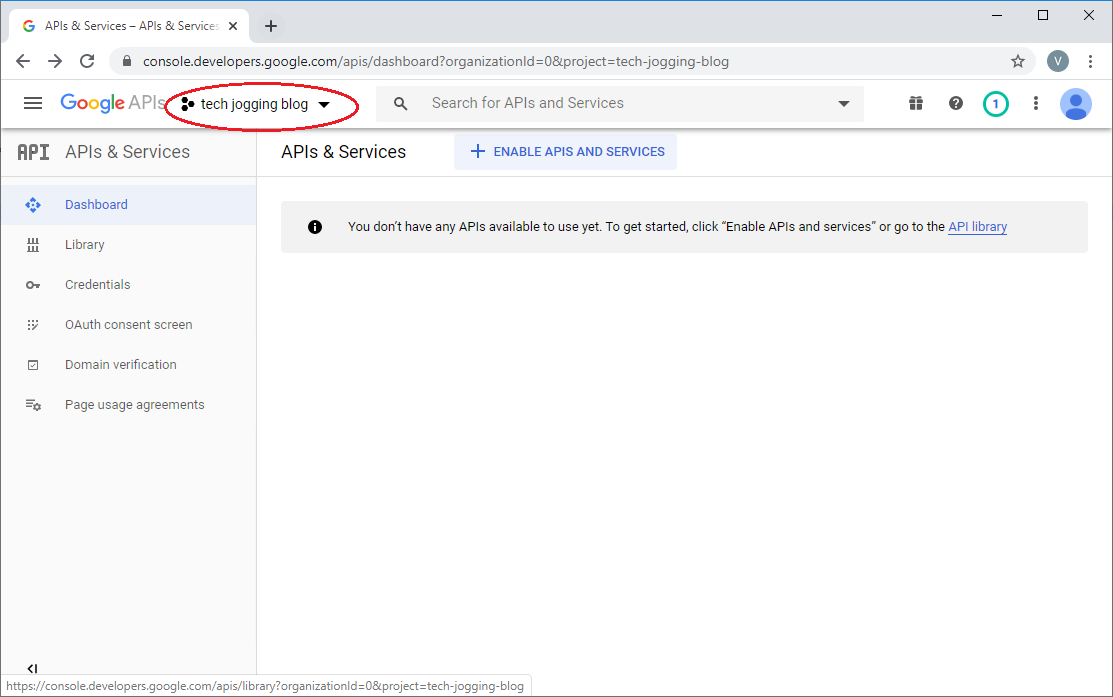Reload the page with the refresh icon

pos(87,61)
